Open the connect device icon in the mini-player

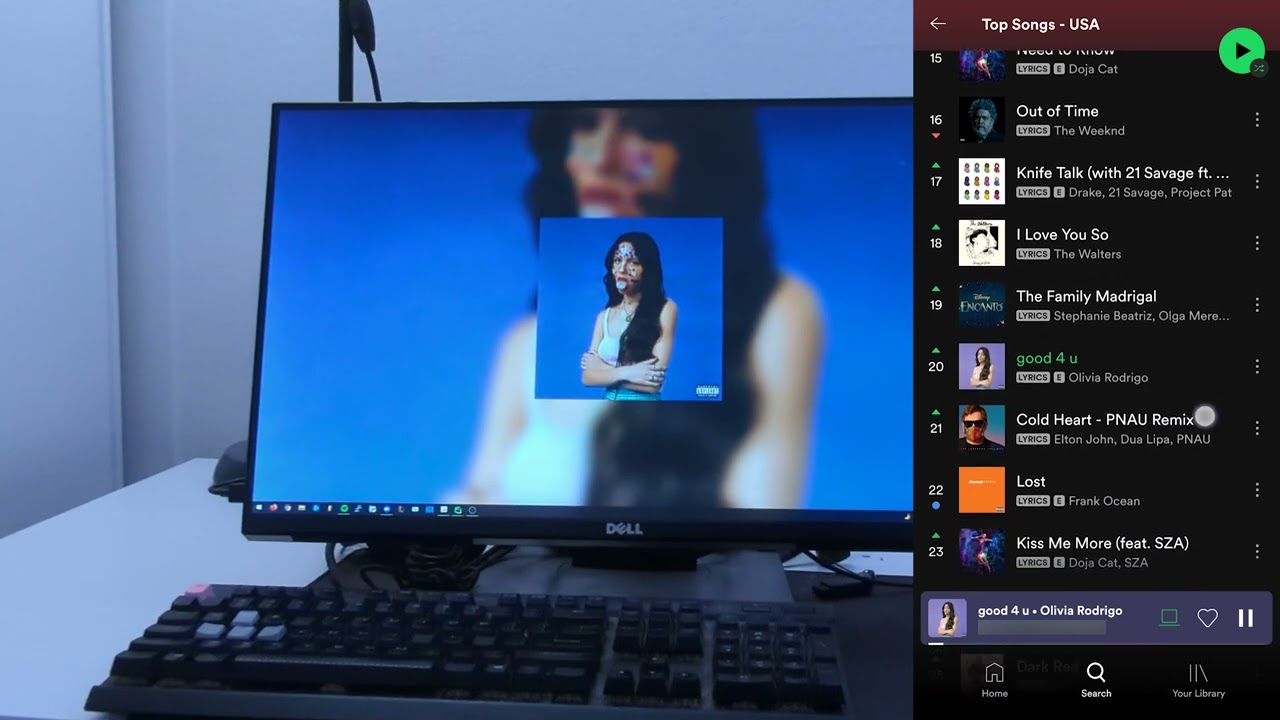1169,618
